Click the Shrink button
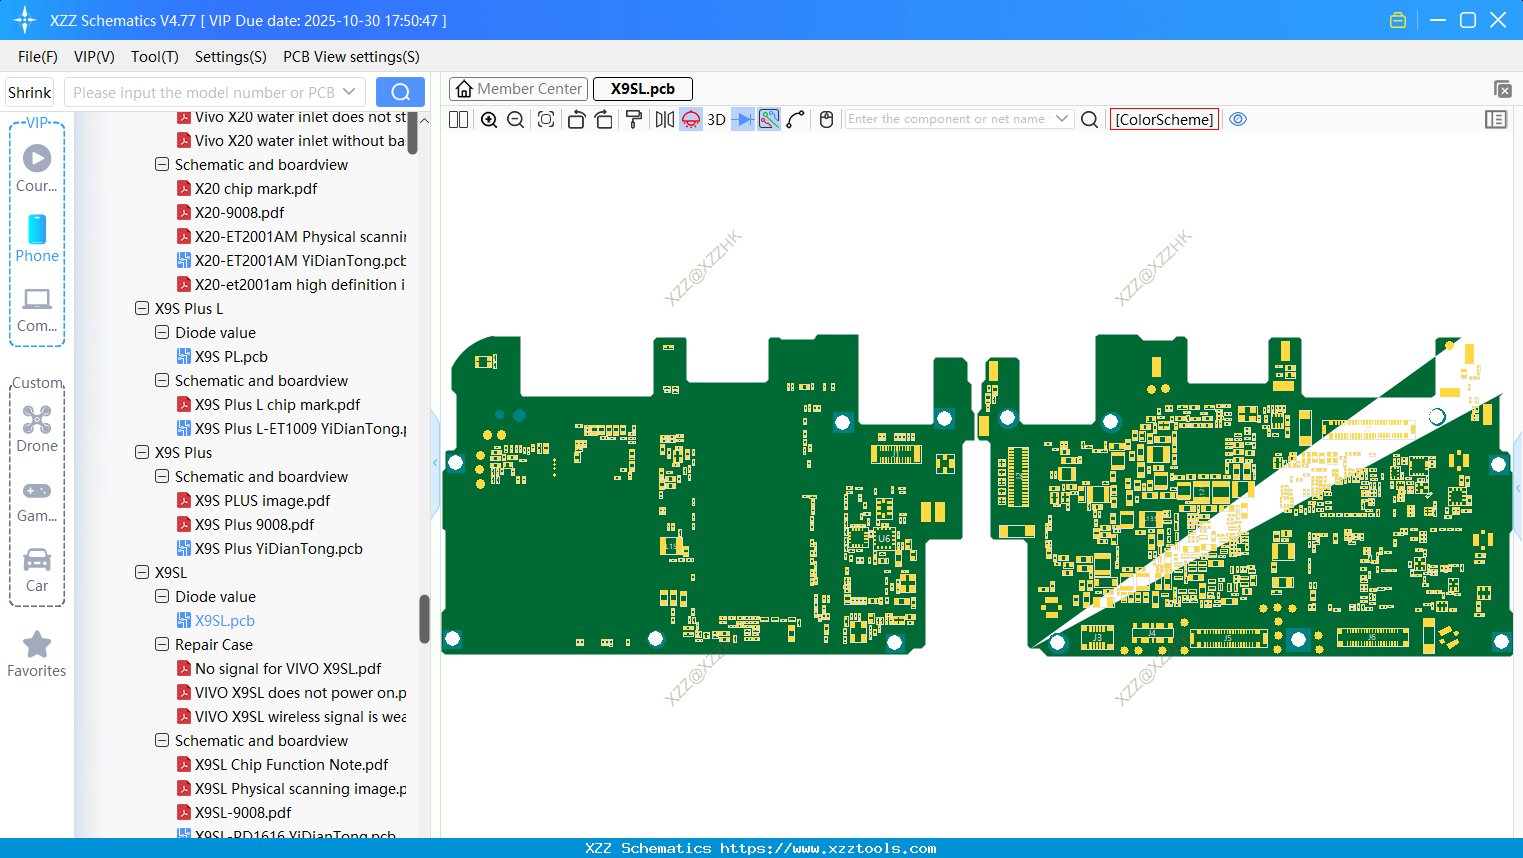1523x858 pixels. pos(30,93)
